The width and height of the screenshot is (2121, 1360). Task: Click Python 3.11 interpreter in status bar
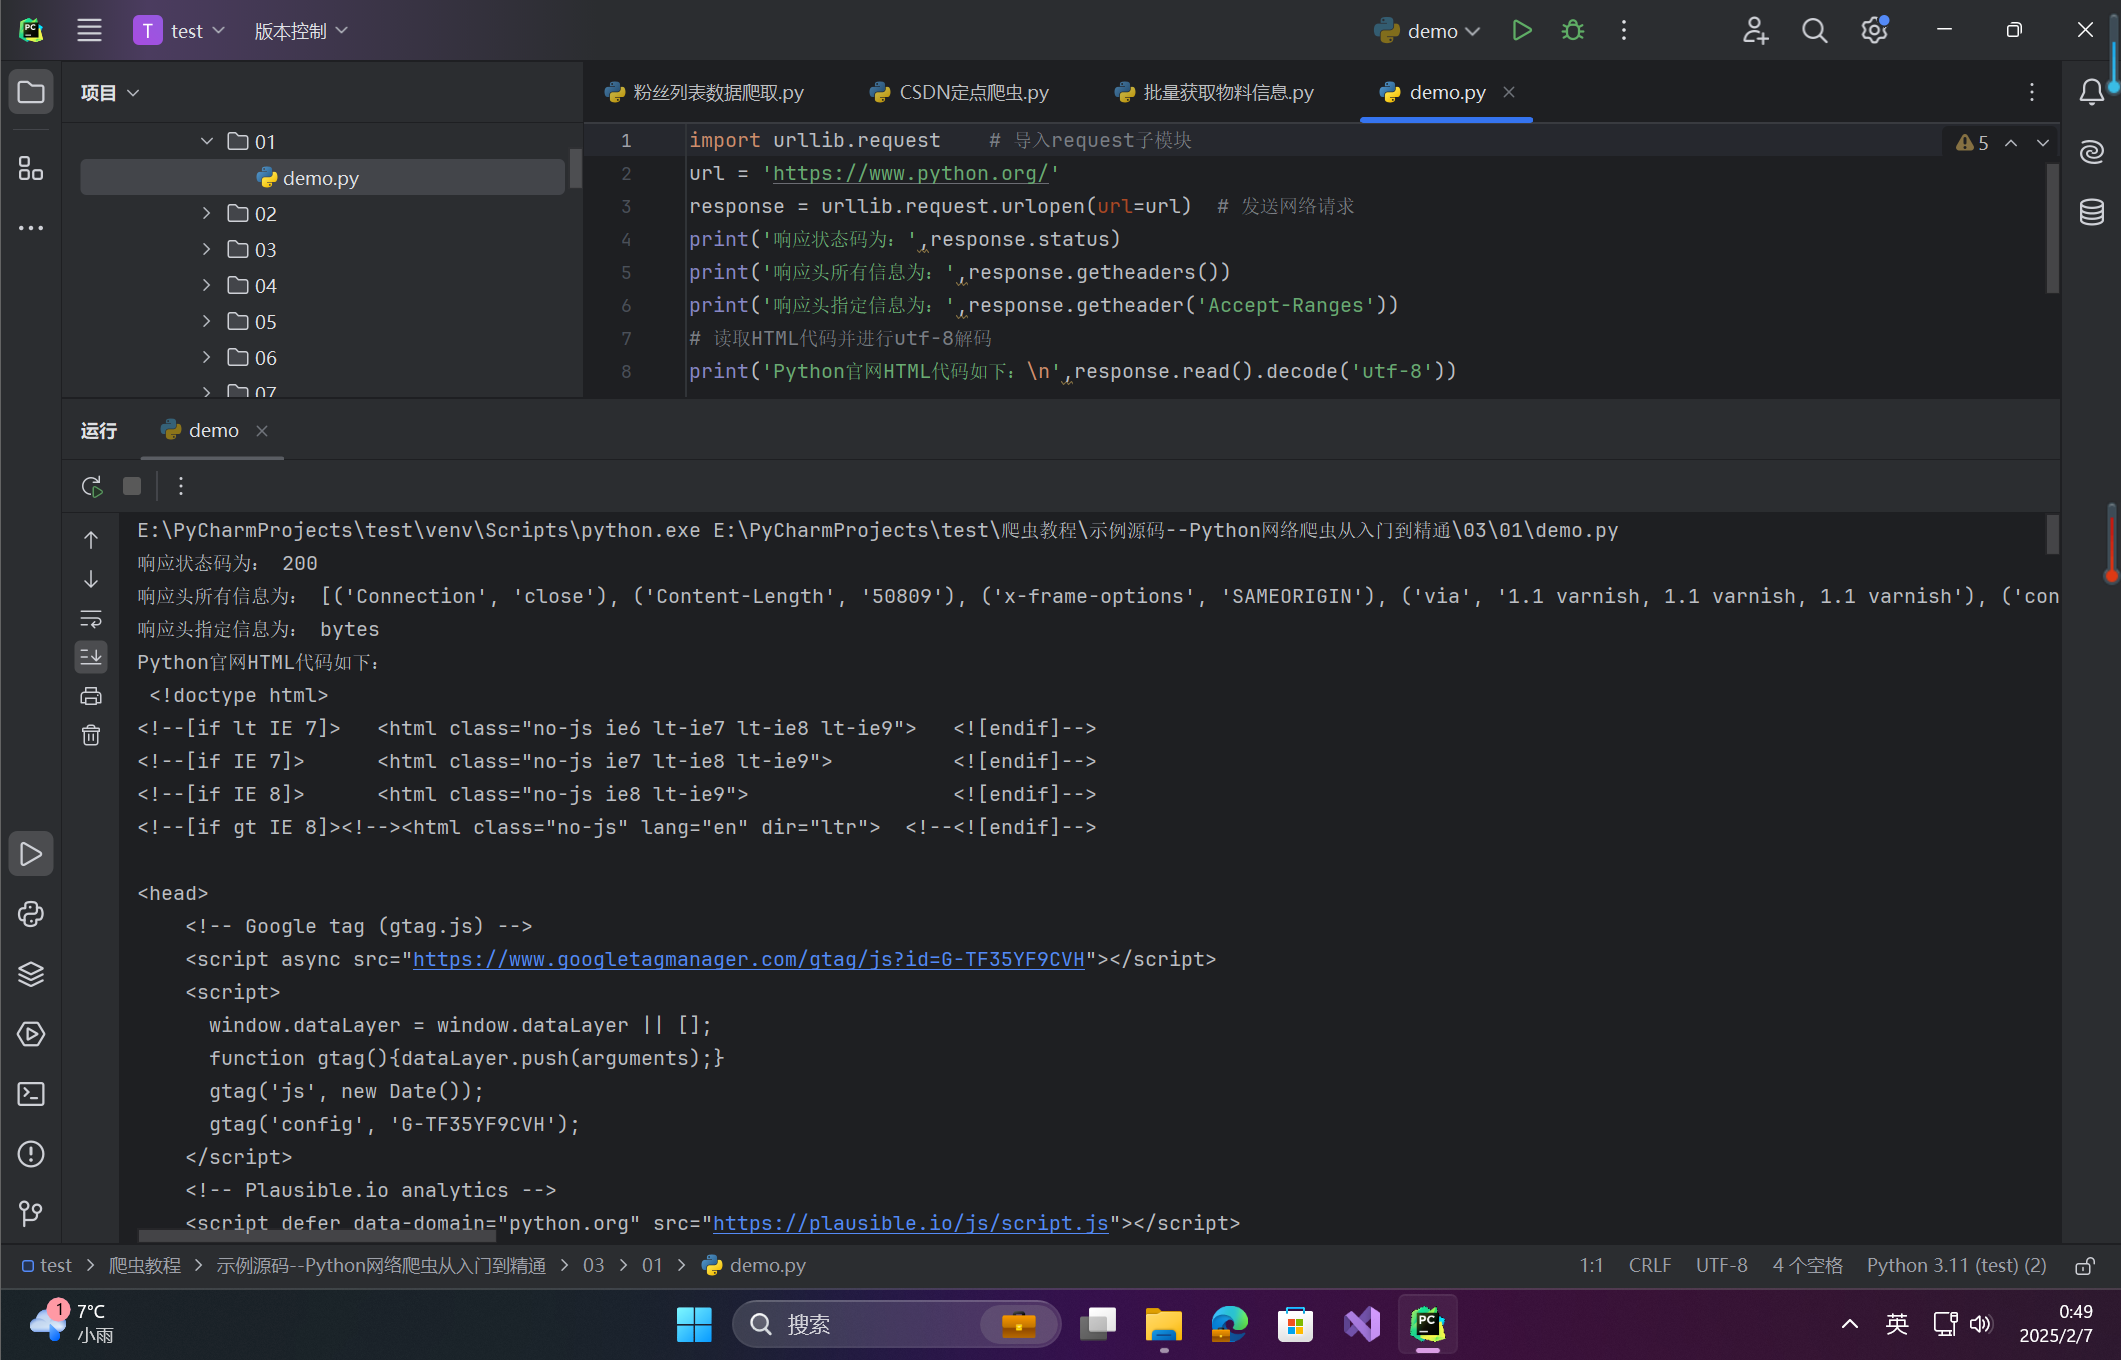click(x=1955, y=1266)
